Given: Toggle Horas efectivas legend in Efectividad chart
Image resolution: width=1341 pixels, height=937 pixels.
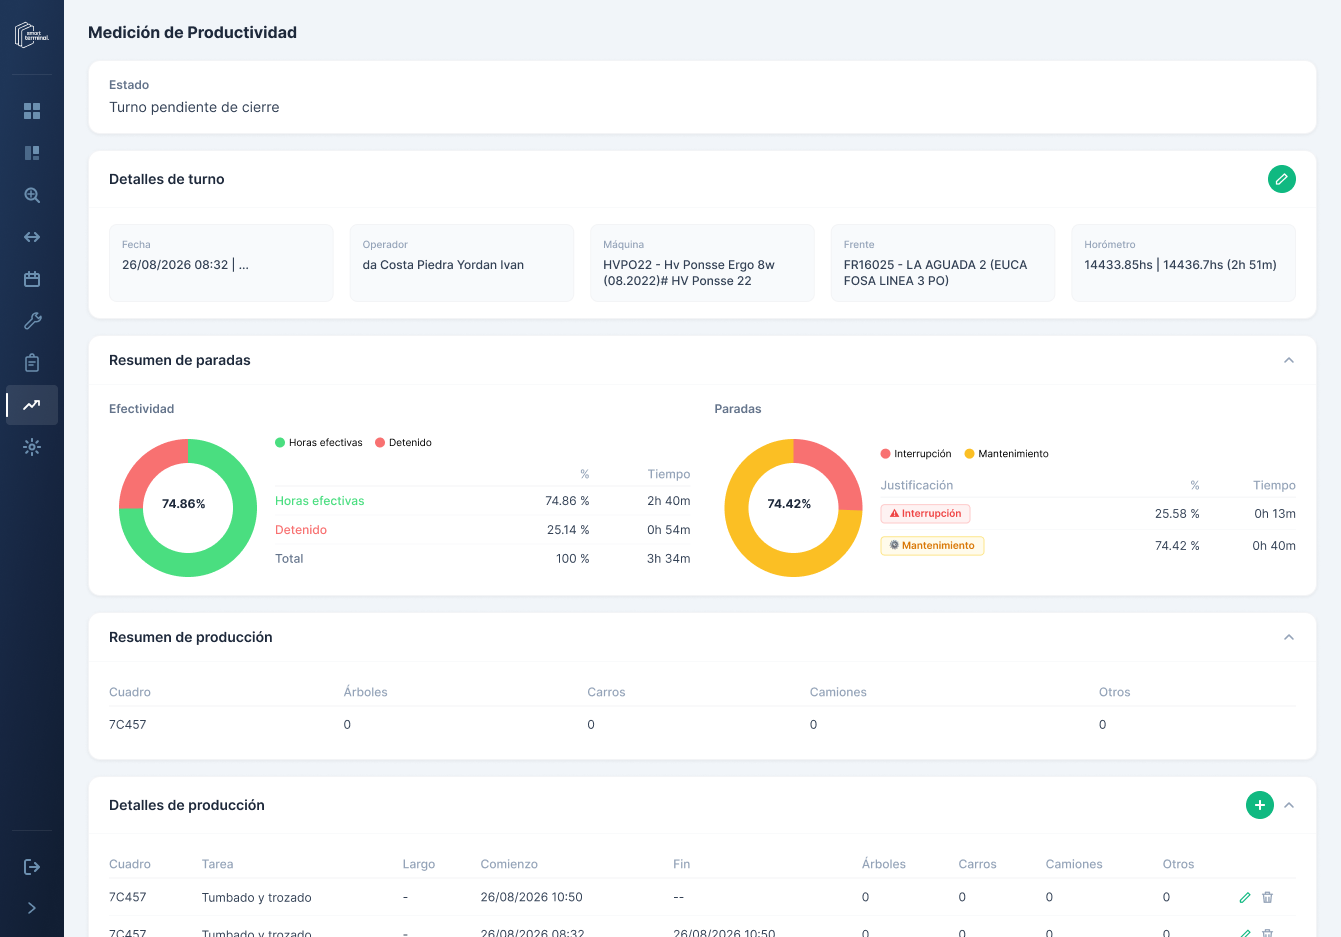Looking at the screenshot, I should [319, 443].
